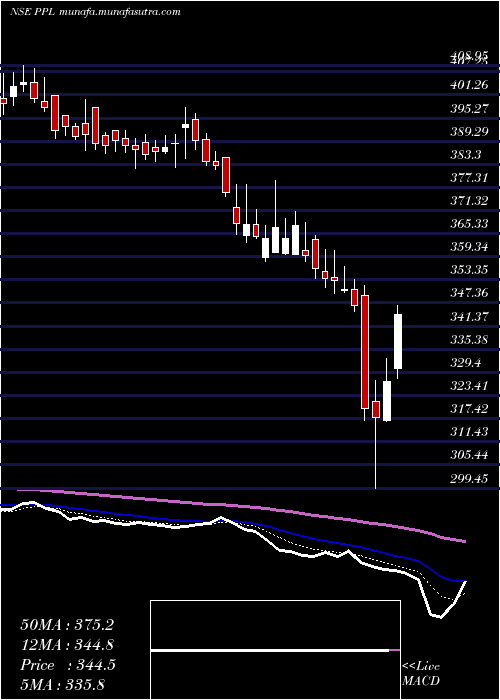Click the candle with the long lower wick
This screenshot has height=700, width=500.
376,434
